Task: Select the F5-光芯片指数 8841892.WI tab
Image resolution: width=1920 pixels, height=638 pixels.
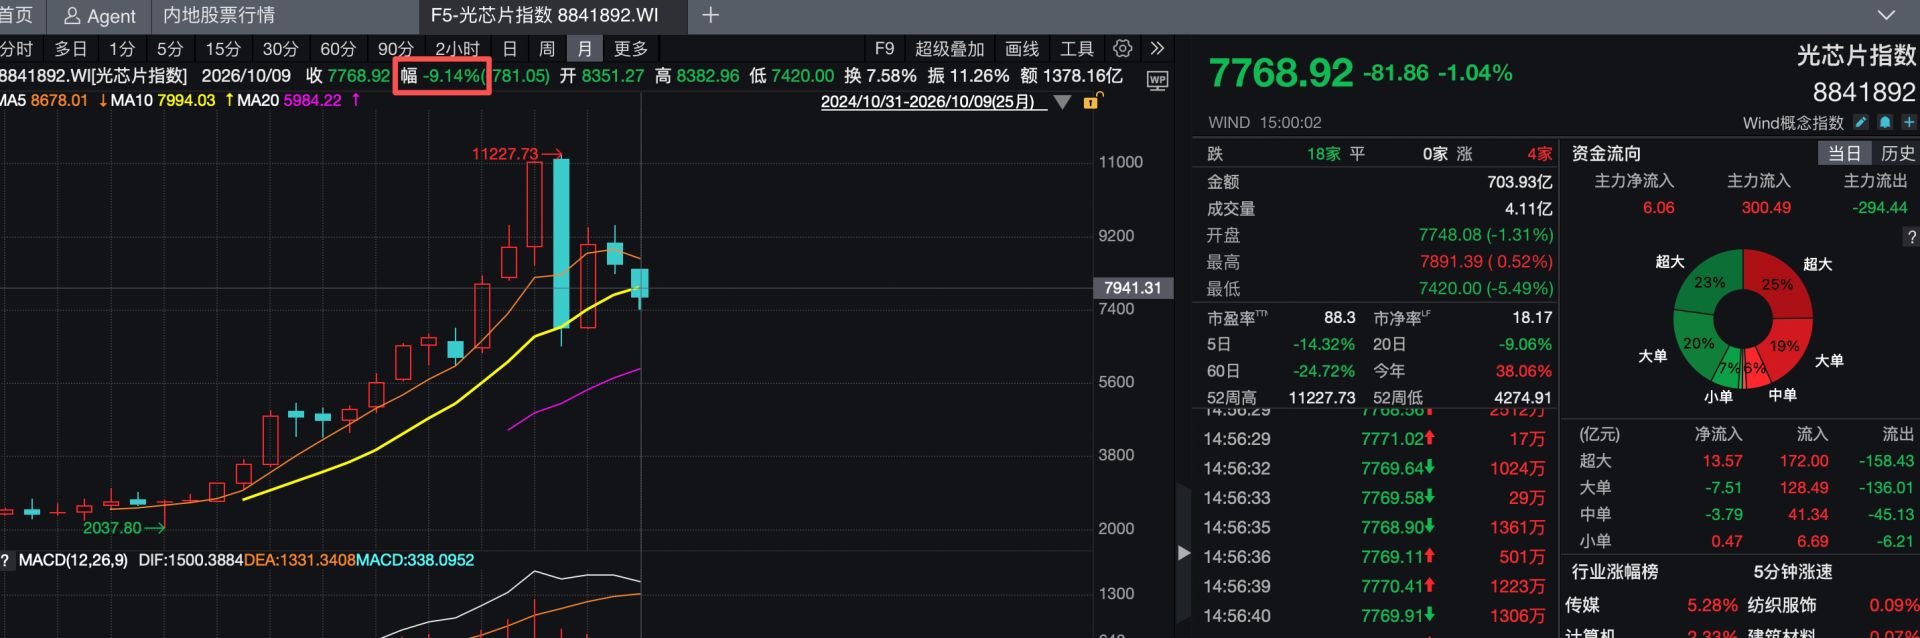Action: tap(545, 15)
